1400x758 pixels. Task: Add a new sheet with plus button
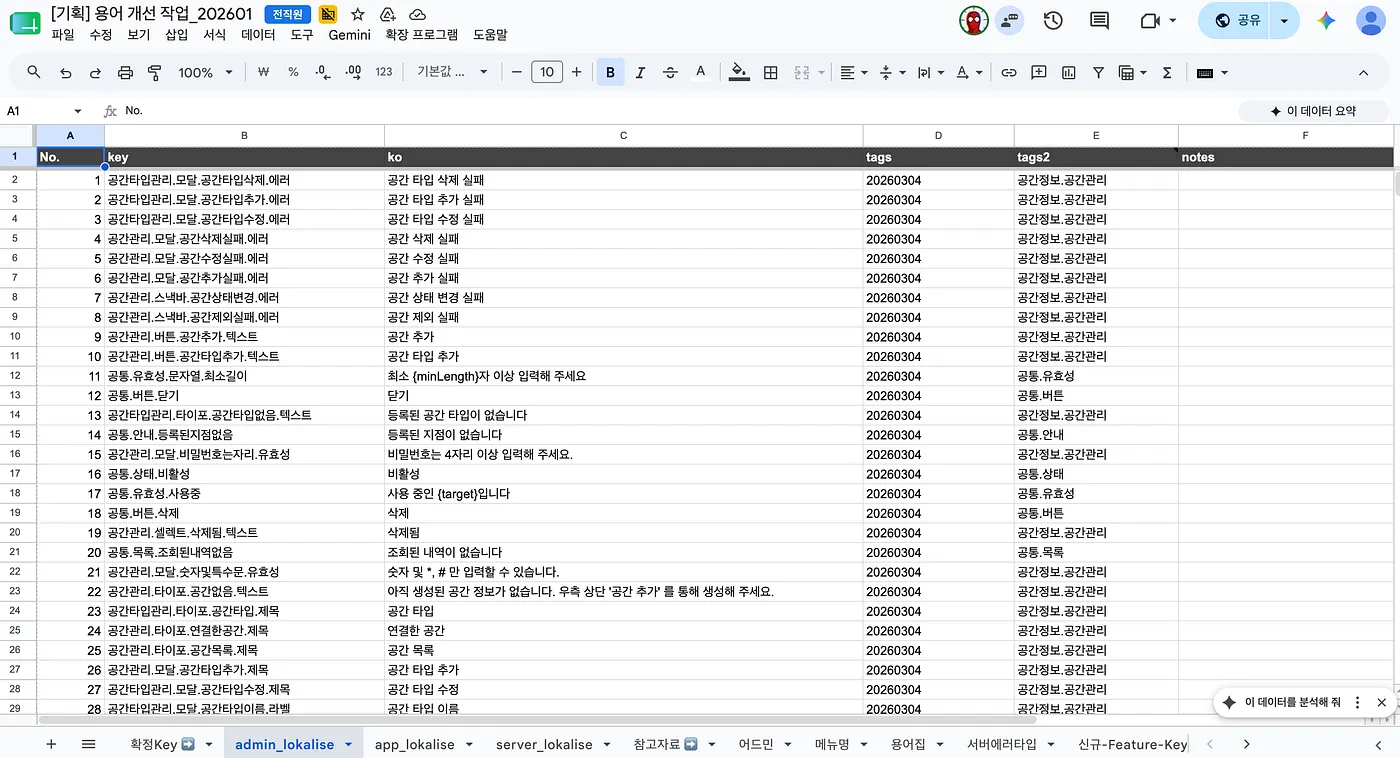pyautogui.click(x=51, y=744)
